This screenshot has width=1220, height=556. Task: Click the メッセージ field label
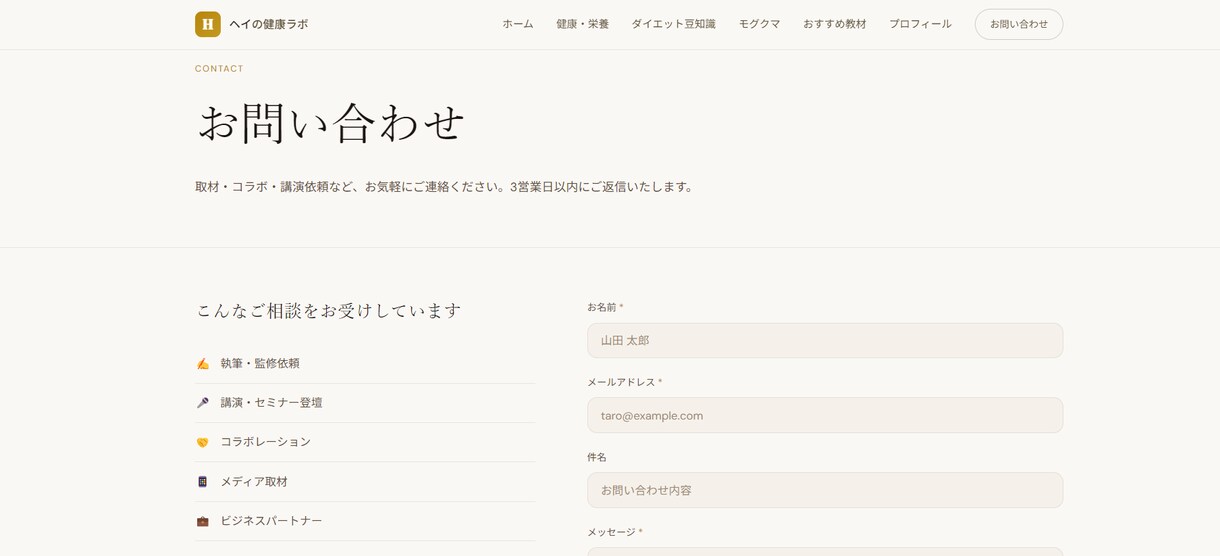[615, 532]
